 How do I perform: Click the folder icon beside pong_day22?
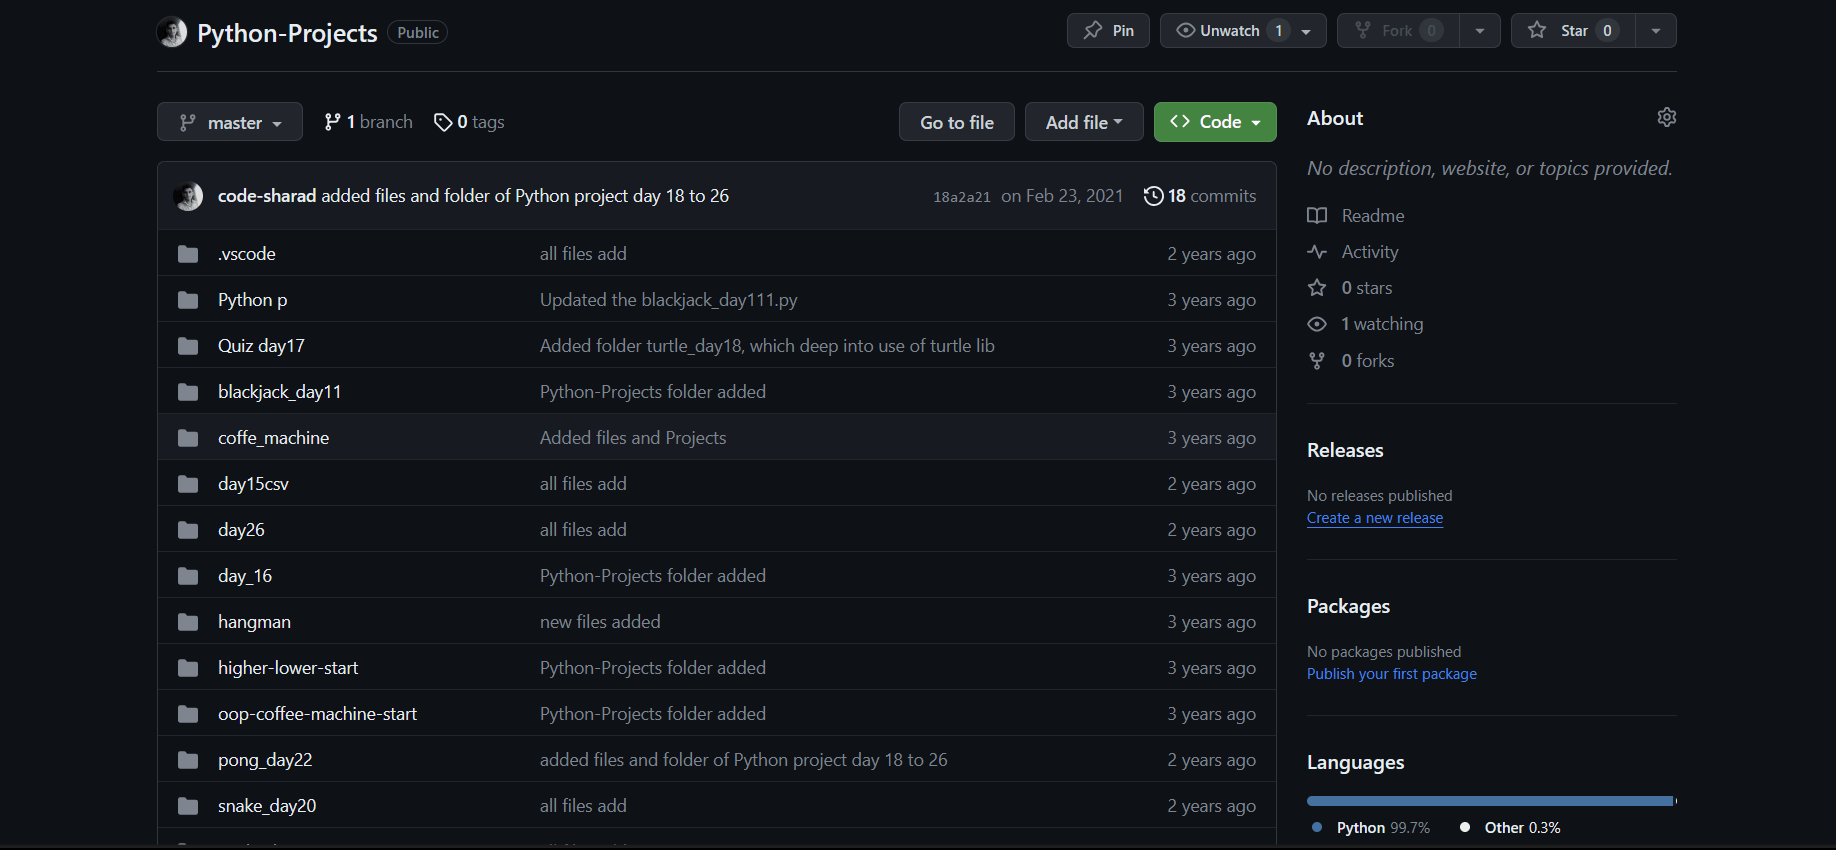coord(188,760)
